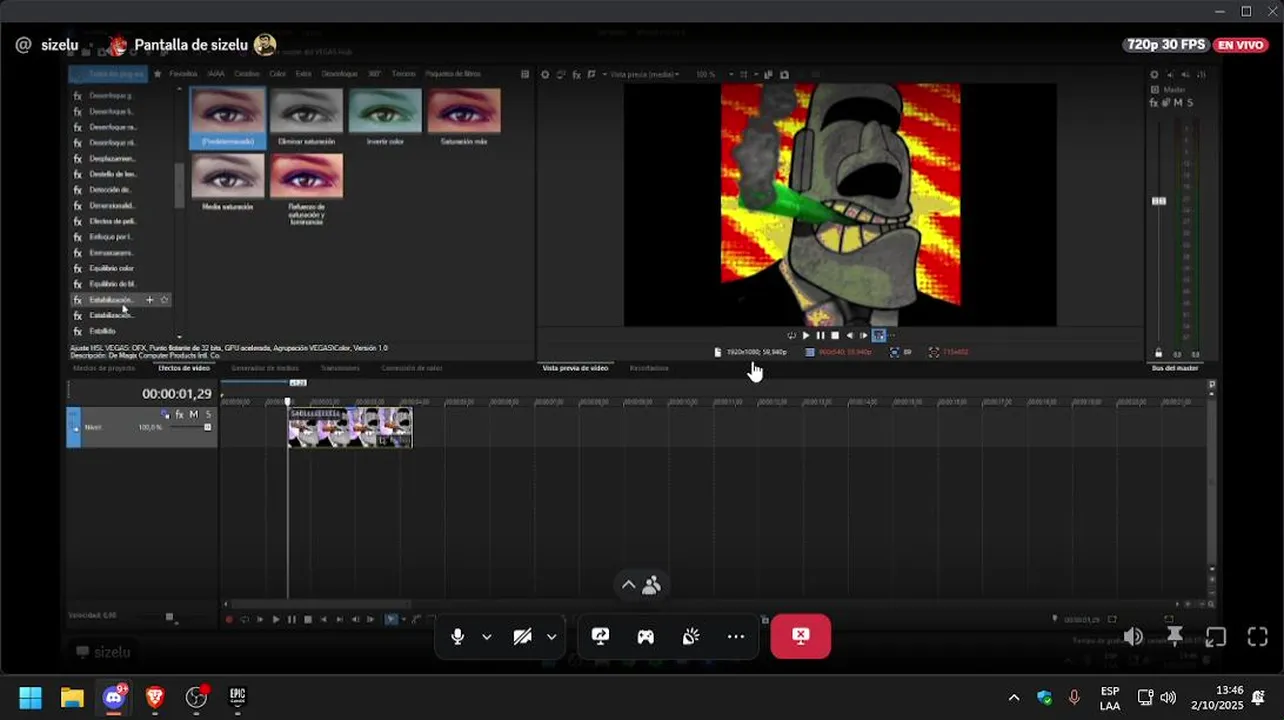Image resolution: width=1284 pixels, height=720 pixels.
Task: Select the Estallido effect in list
Action: pyautogui.click(x=102, y=331)
